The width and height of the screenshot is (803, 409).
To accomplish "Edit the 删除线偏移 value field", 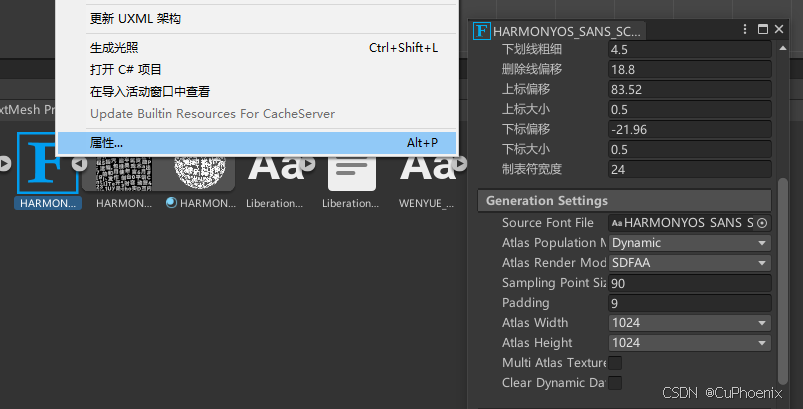I will point(690,70).
